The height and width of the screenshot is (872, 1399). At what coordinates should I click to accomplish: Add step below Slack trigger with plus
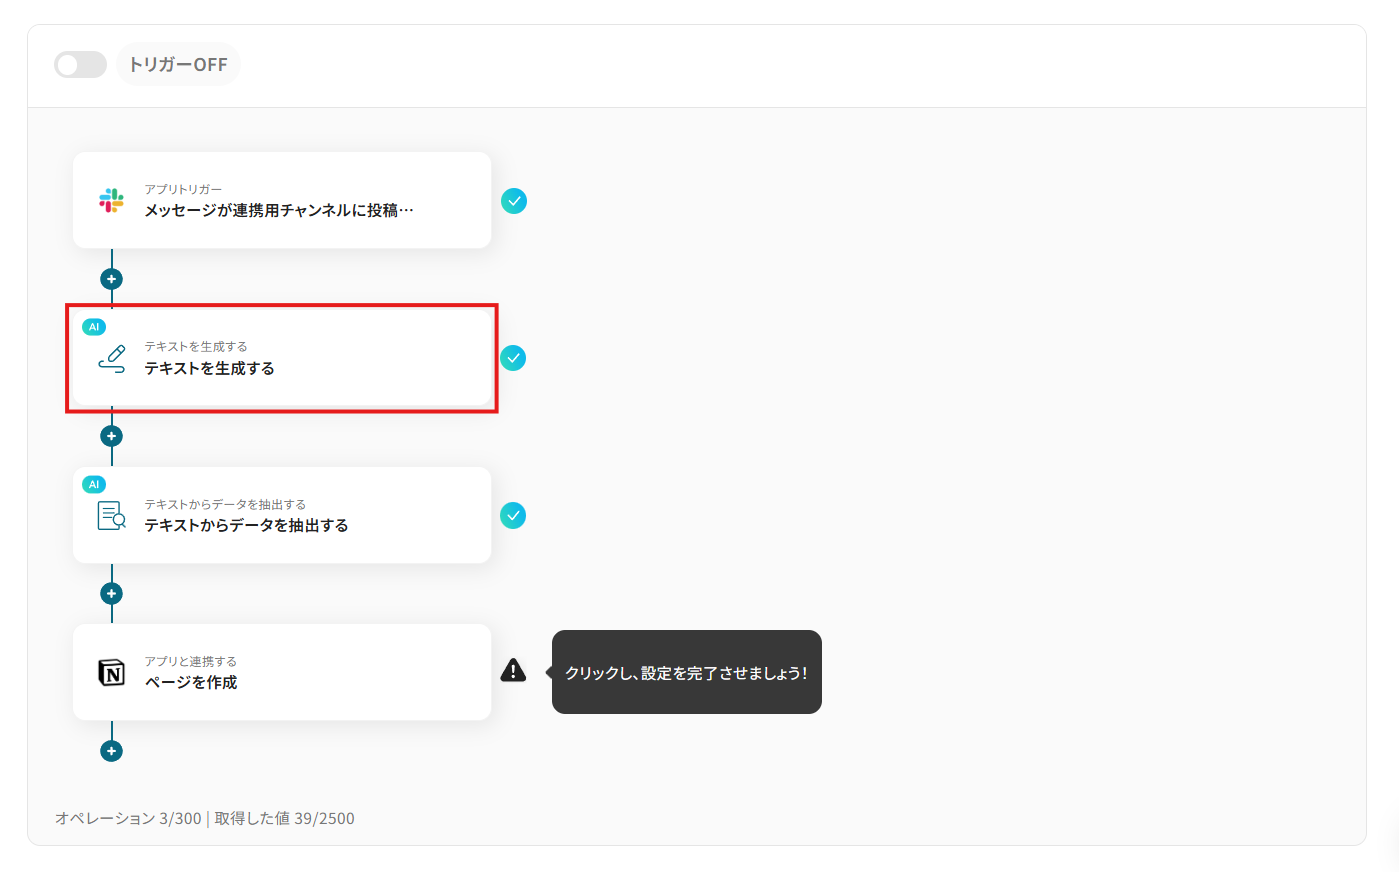pyautogui.click(x=112, y=279)
